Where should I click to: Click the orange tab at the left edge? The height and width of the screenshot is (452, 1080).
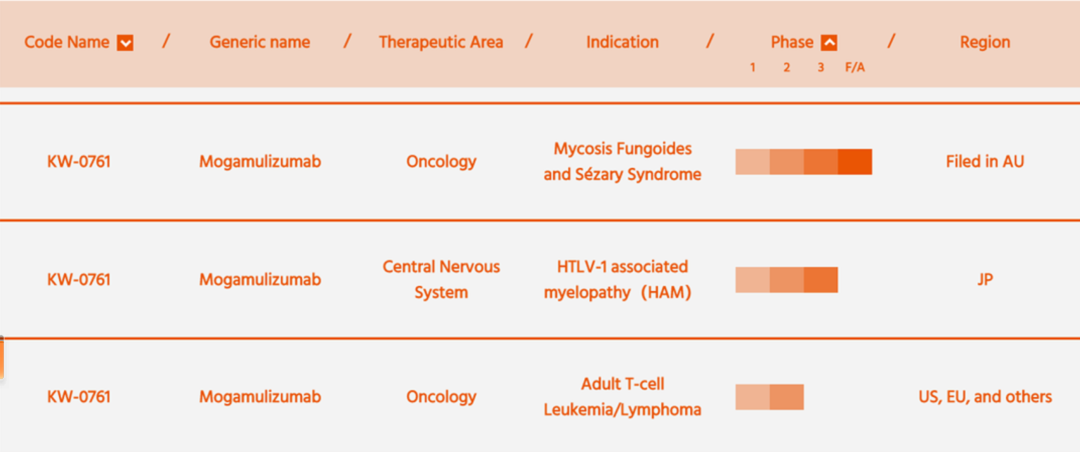click(2, 358)
